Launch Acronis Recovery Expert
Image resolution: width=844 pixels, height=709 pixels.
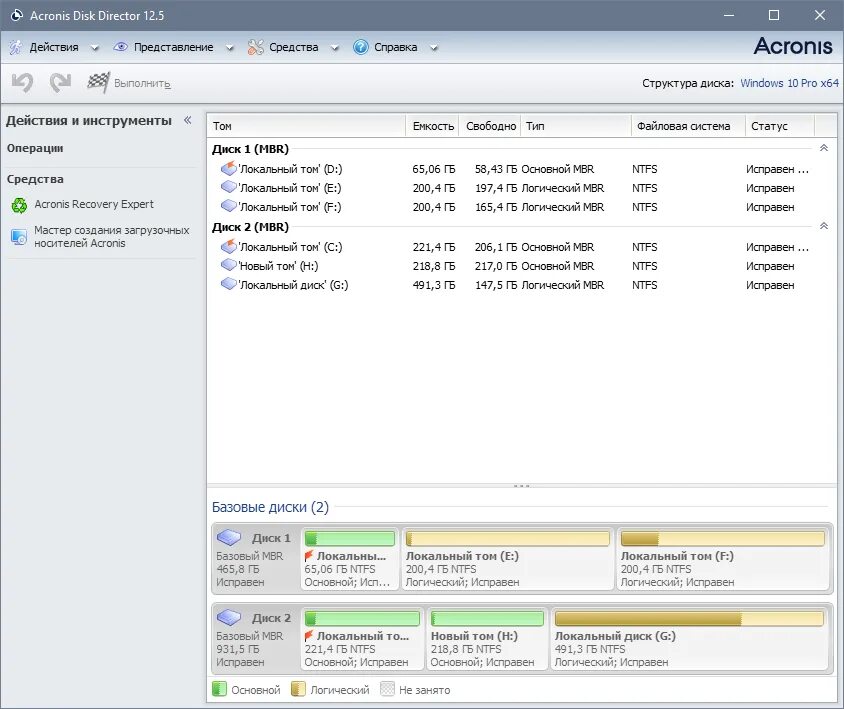(x=94, y=205)
